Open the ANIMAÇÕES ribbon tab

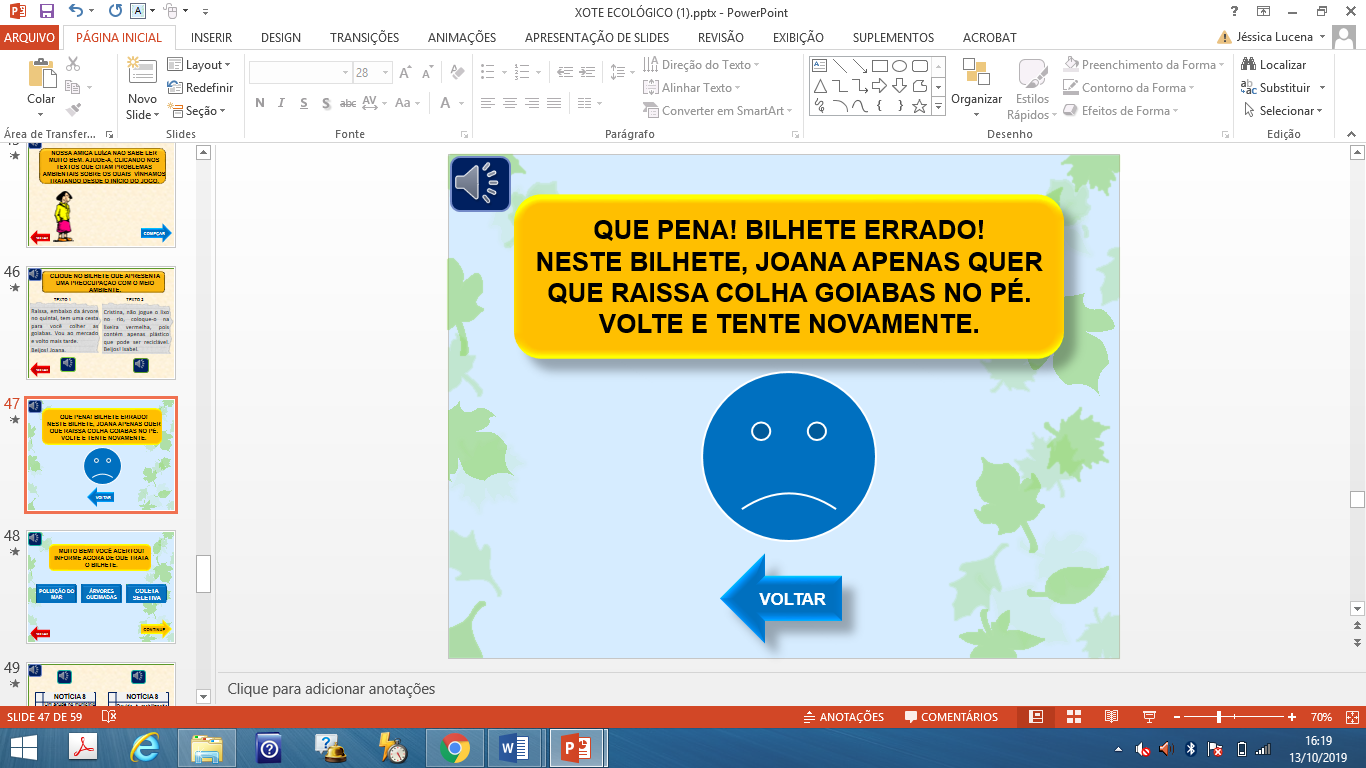pos(461,38)
